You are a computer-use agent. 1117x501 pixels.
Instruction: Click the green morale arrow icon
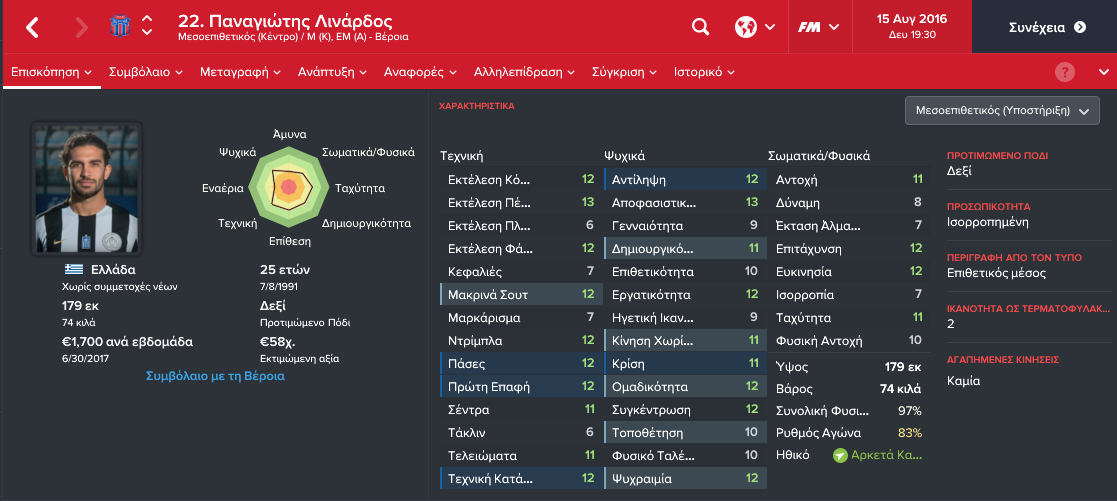coord(840,455)
